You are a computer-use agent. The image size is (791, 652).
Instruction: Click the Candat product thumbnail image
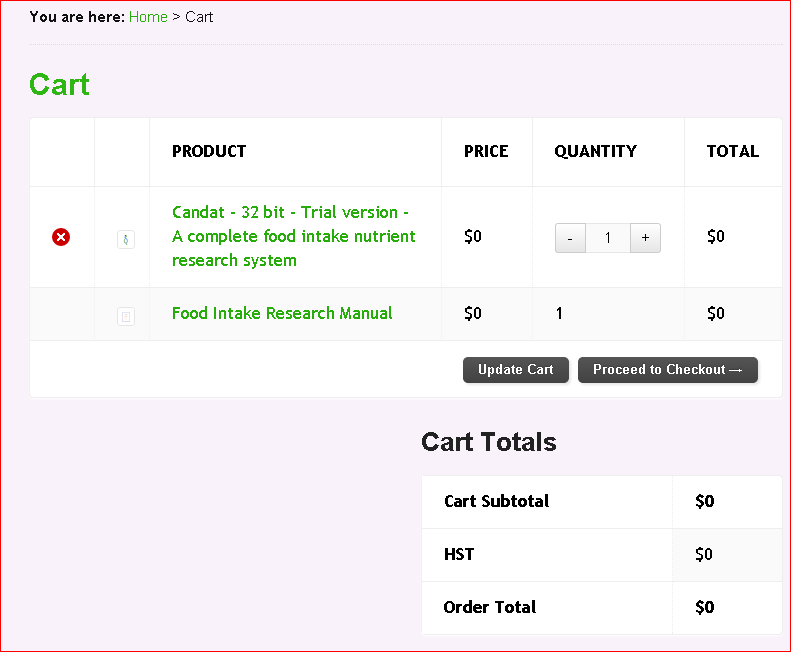125,239
